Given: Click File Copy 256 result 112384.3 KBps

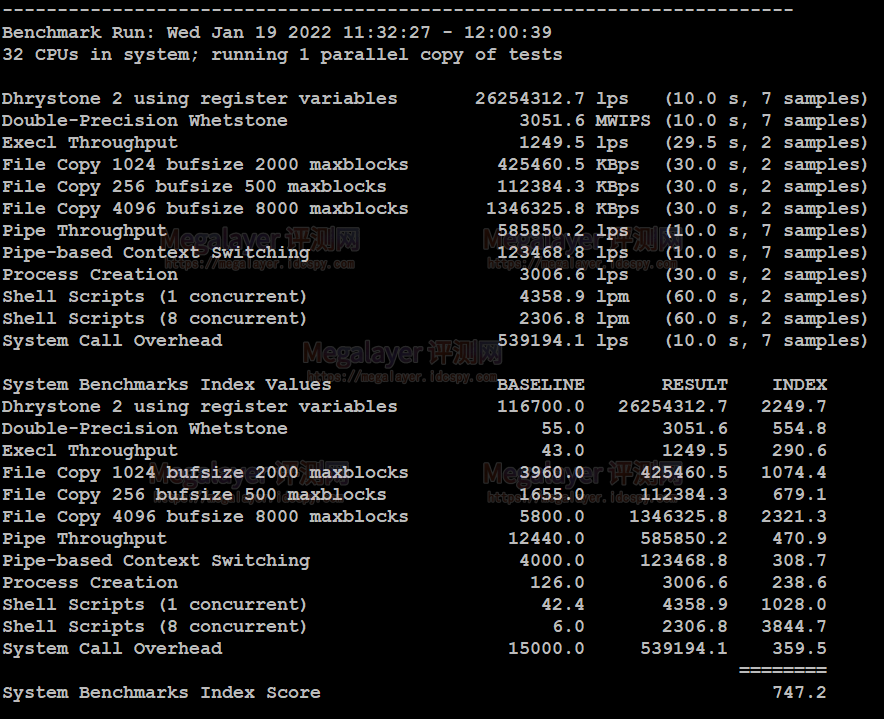Looking at the screenshot, I should click(x=568, y=187).
